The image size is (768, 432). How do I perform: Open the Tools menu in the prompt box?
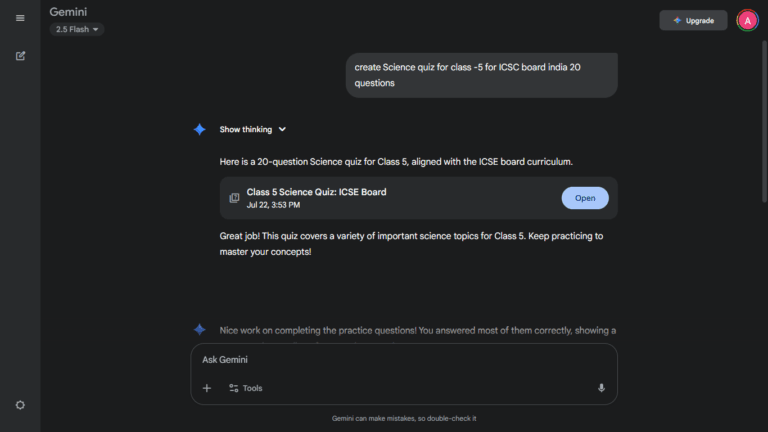pyautogui.click(x=245, y=388)
